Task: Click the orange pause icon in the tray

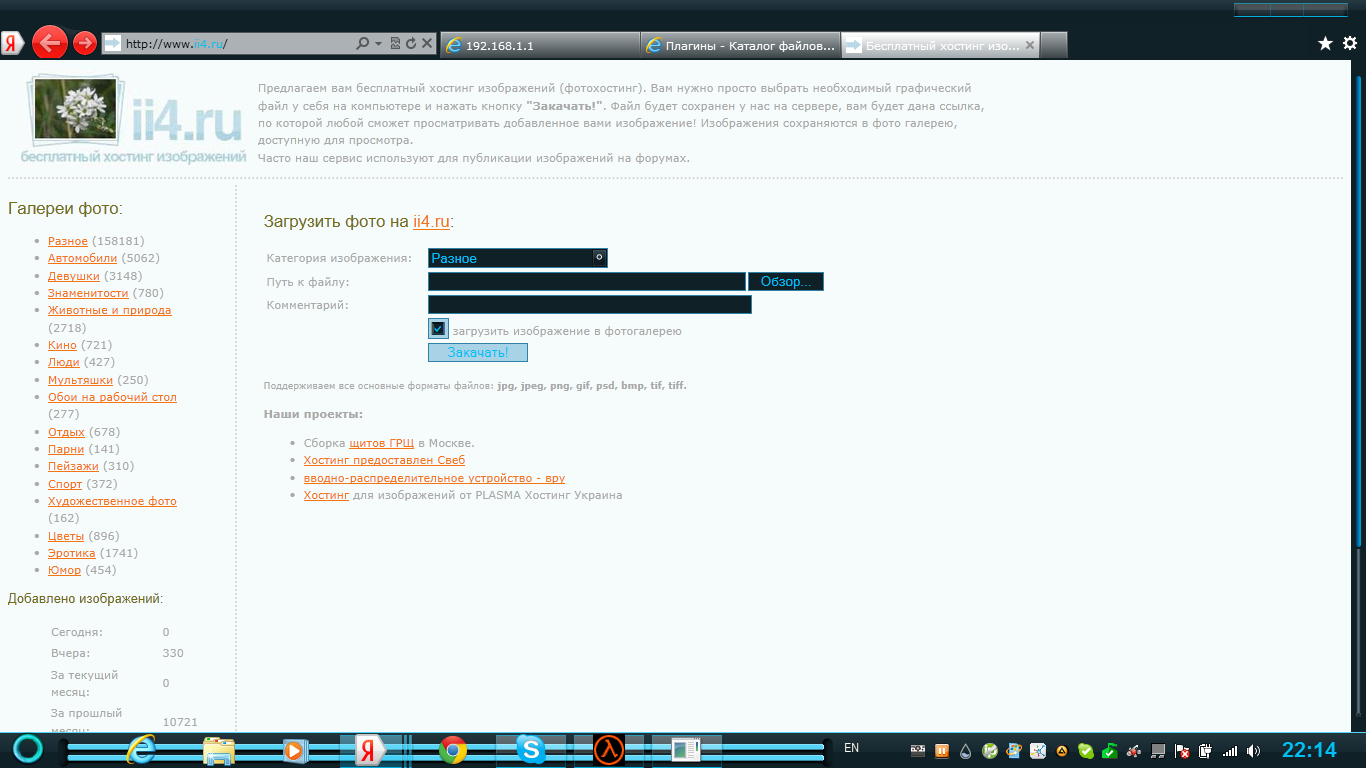Action: (942, 750)
